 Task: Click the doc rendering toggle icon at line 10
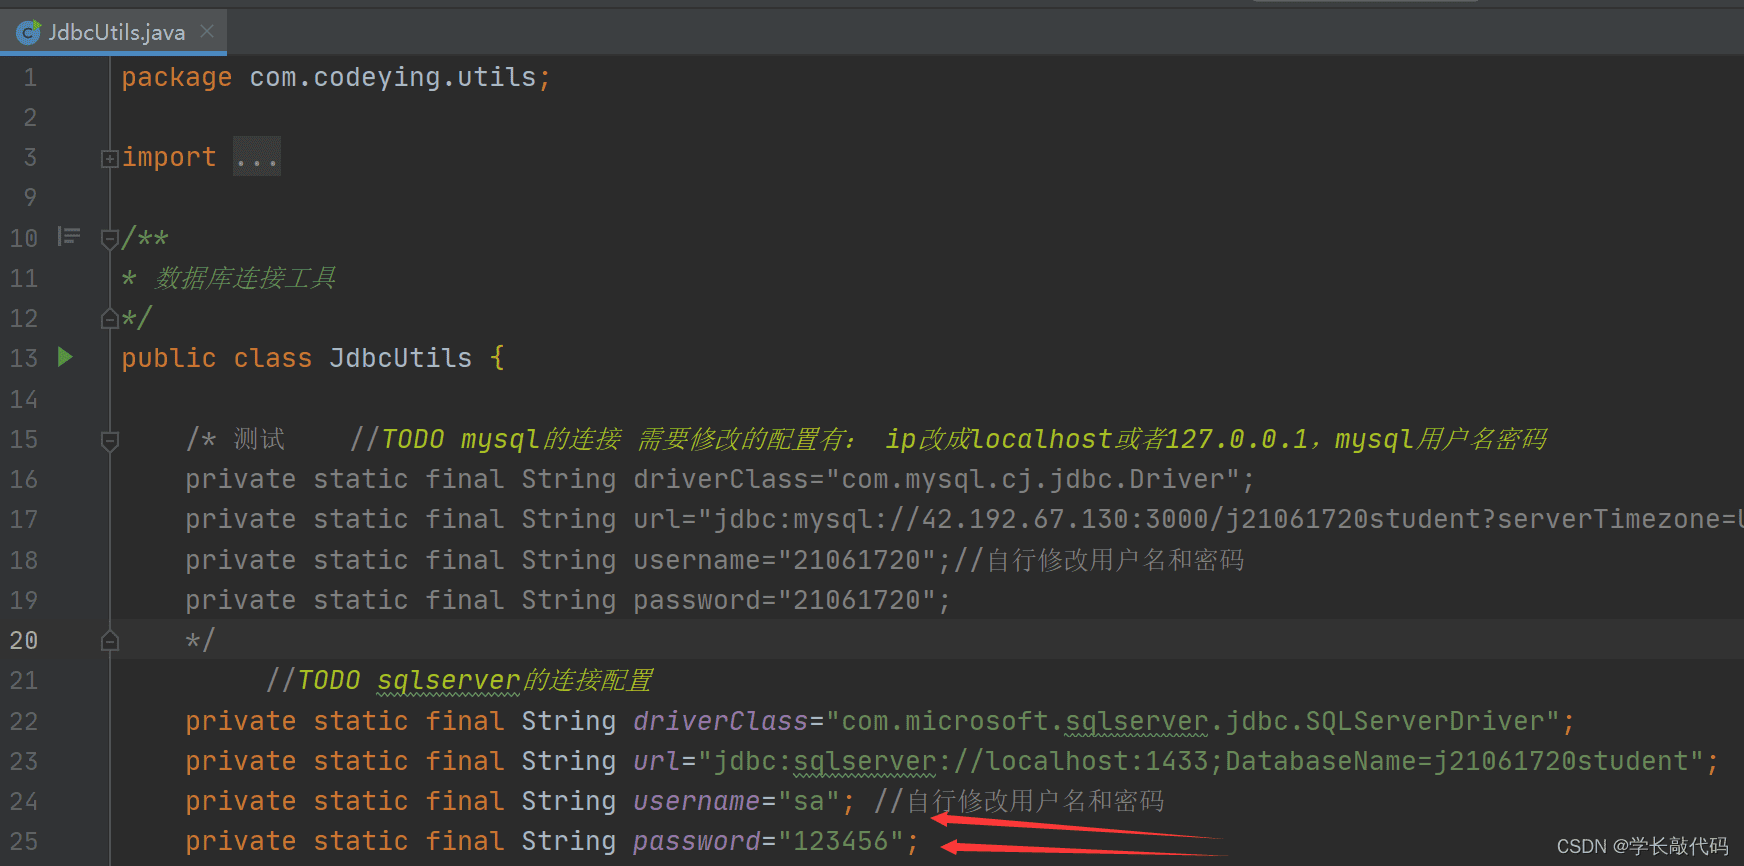68,236
